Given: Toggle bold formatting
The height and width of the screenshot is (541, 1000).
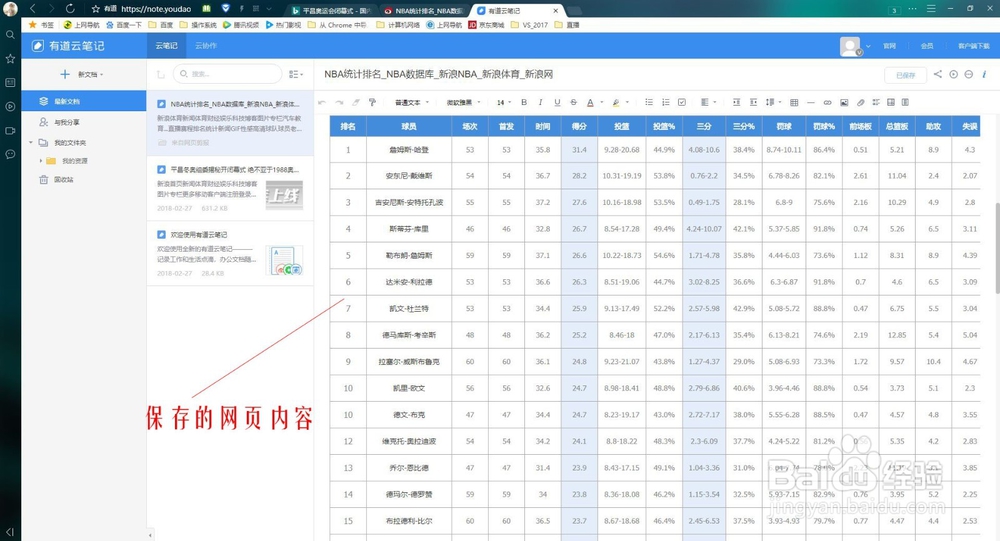Looking at the screenshot, I should (x=524, y=102).
